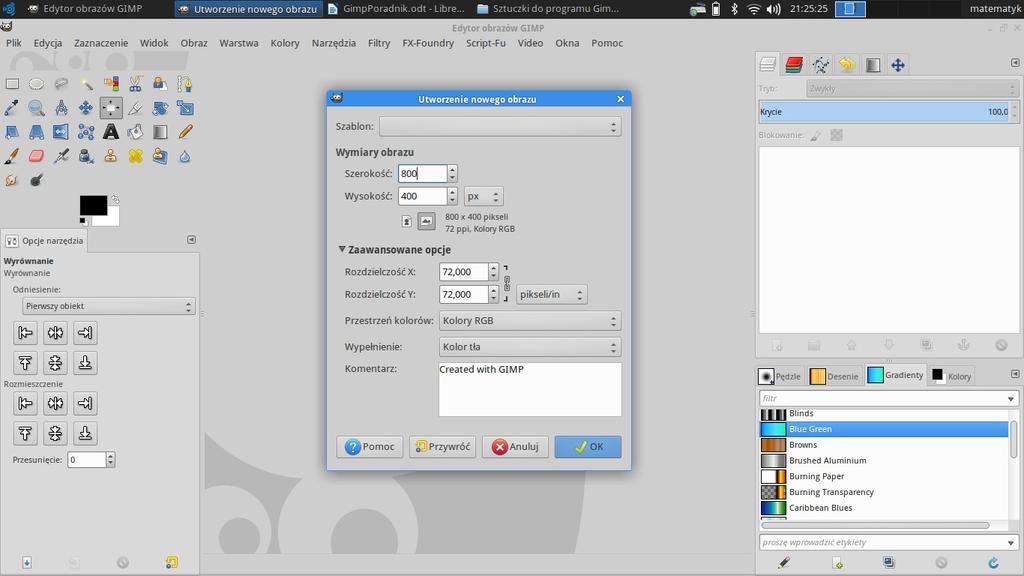
Task: Toggle the resolution chain link
Action: [507, 283]
